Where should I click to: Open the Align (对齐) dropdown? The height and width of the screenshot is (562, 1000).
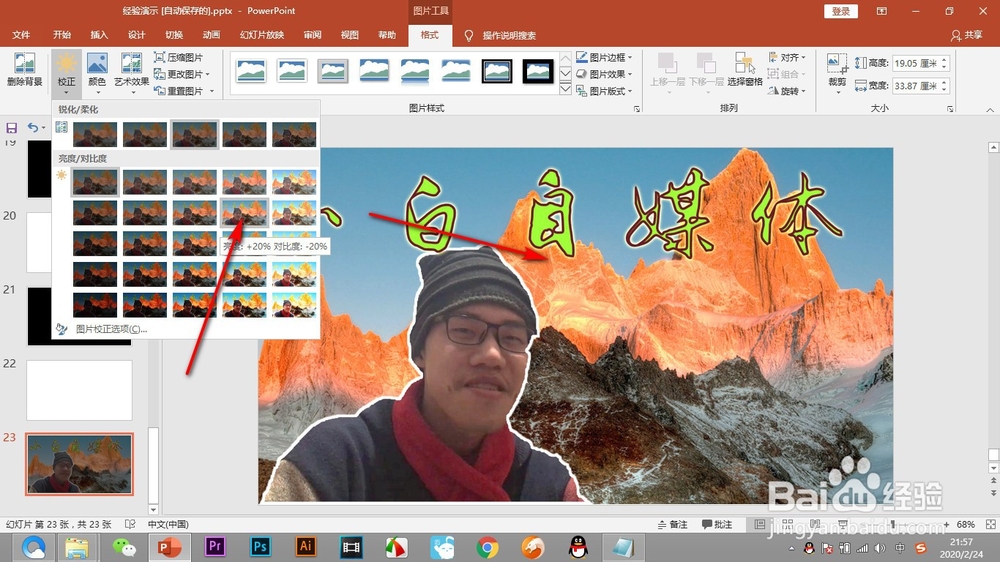pyautogui.click(x=787, y=57)
